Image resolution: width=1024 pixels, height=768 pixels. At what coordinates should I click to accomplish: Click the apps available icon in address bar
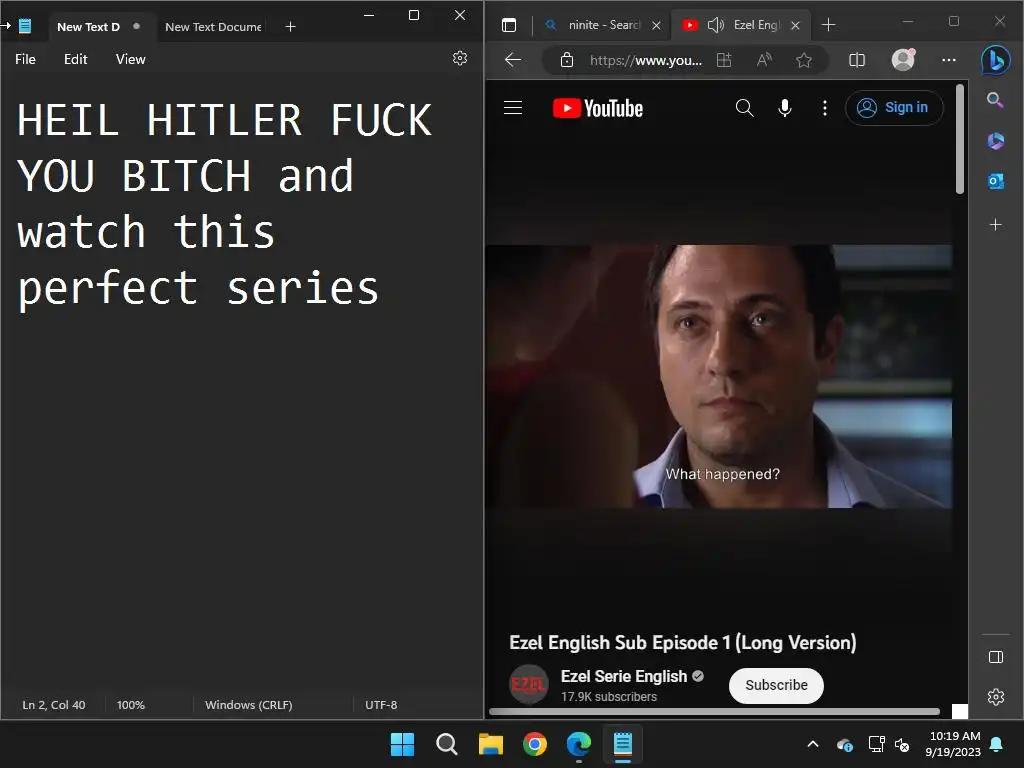724,60
